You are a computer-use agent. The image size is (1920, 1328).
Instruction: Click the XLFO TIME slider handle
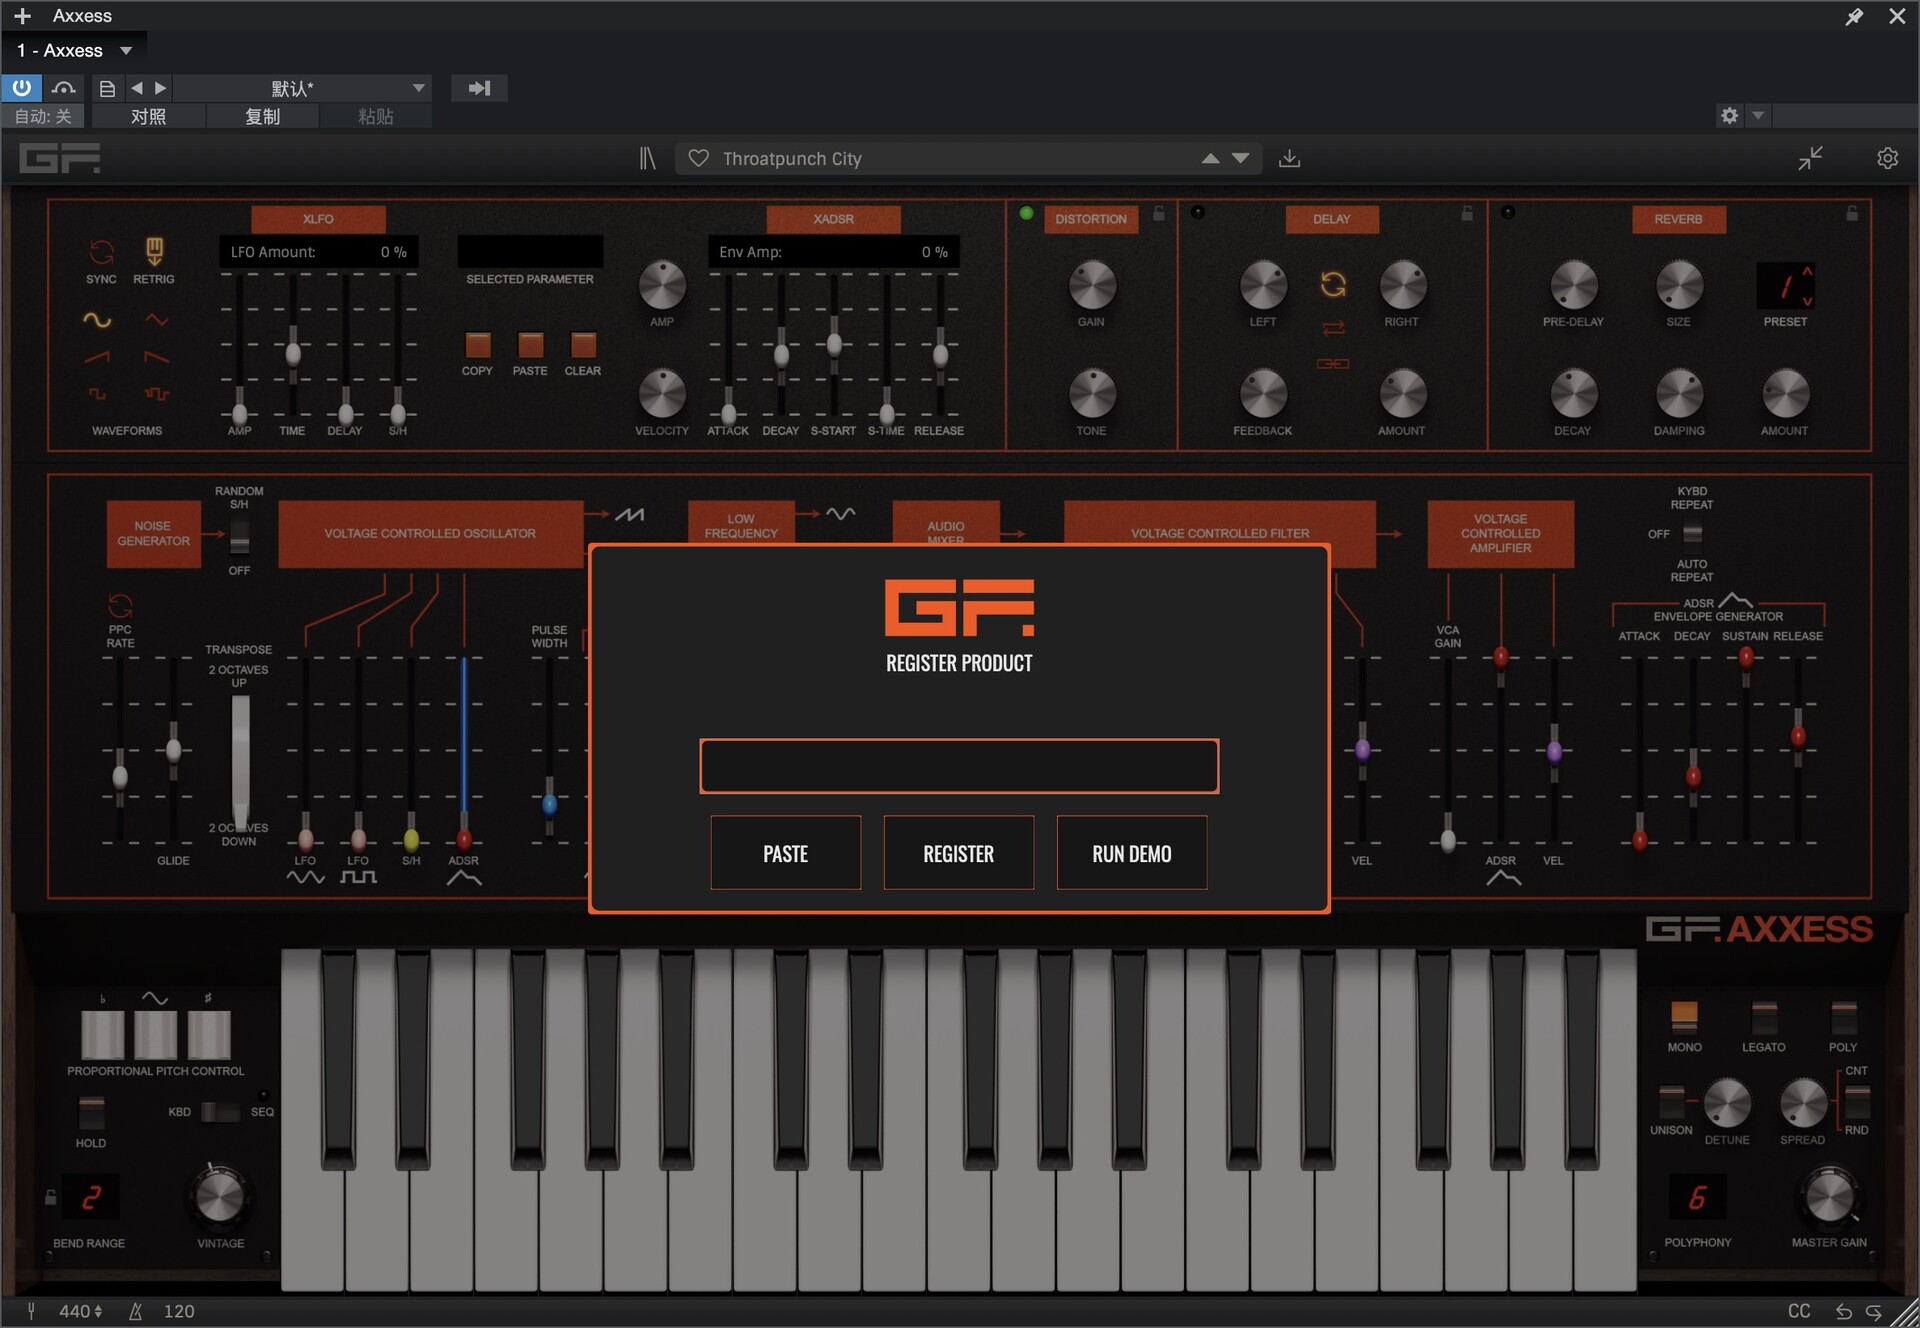(293, 353)
